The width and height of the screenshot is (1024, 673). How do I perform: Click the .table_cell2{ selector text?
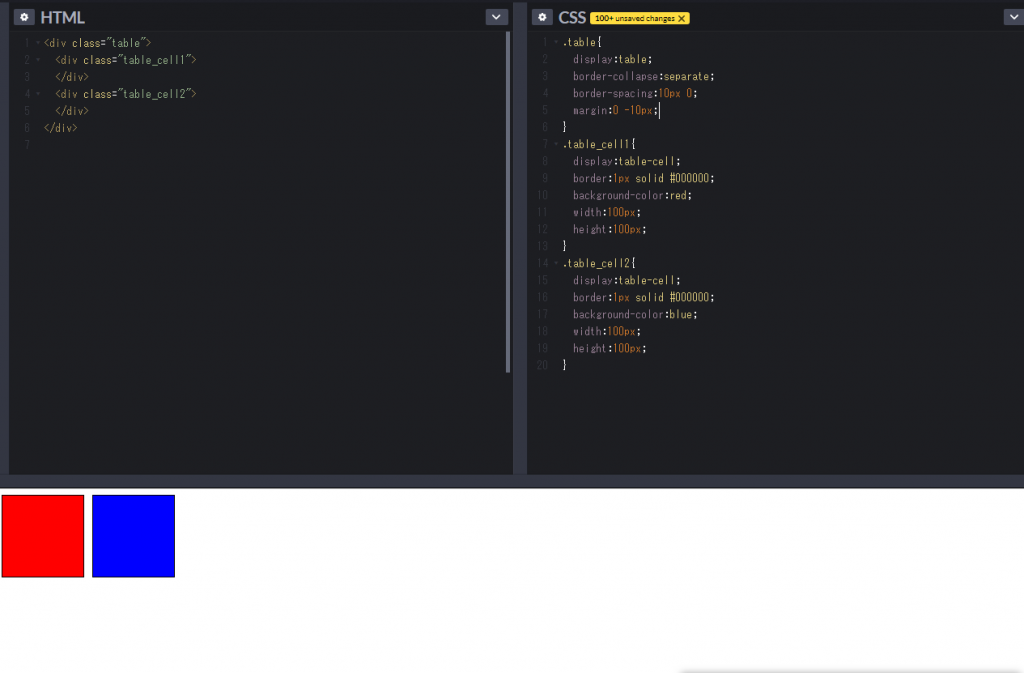click(599, 263)
